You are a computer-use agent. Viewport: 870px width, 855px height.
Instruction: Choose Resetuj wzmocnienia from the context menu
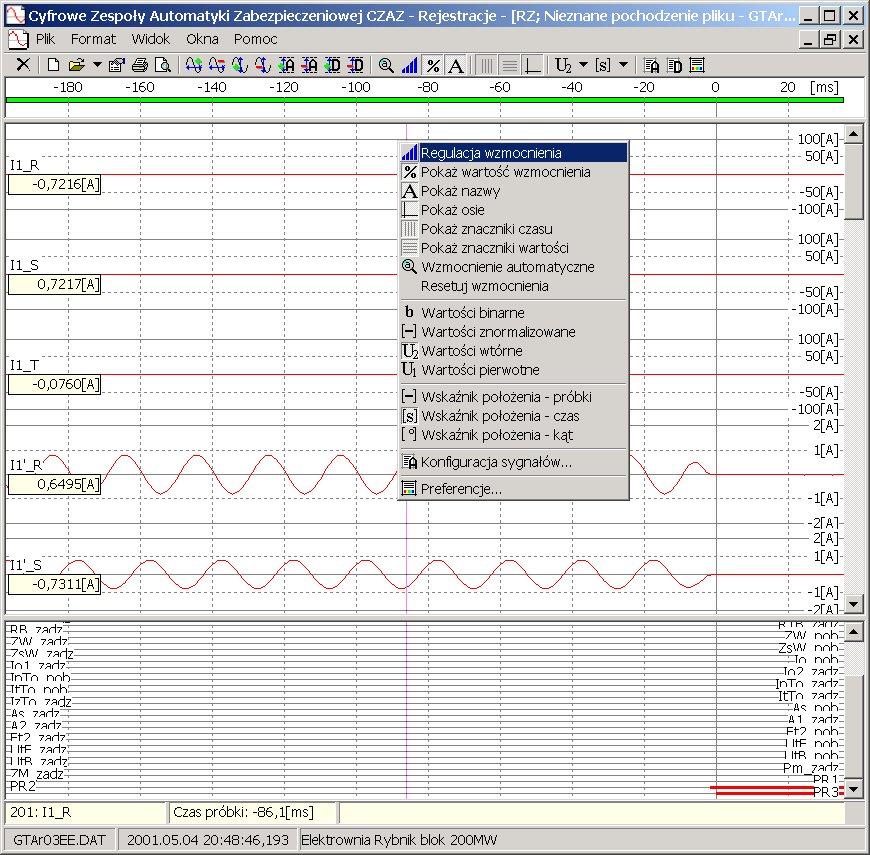(514, 286)
